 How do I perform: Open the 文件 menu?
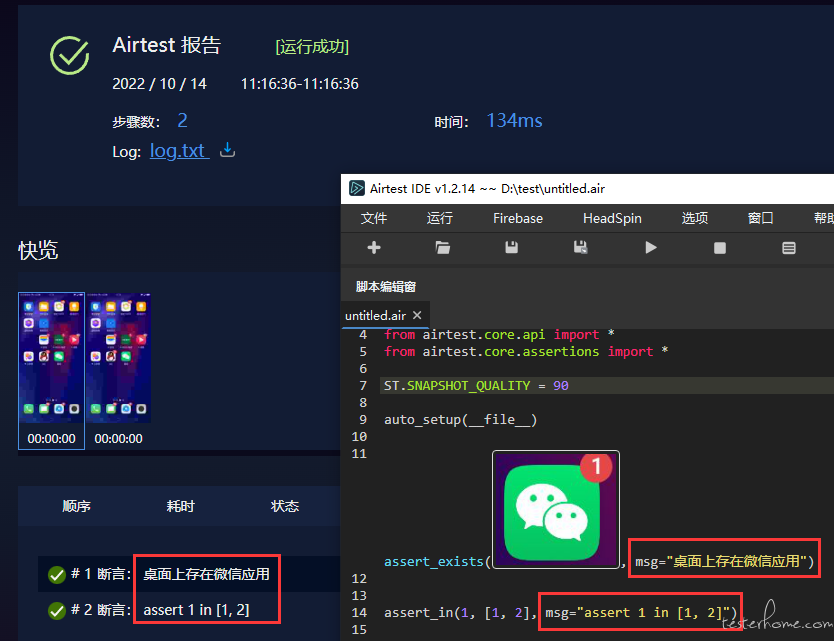pos(373,218)
